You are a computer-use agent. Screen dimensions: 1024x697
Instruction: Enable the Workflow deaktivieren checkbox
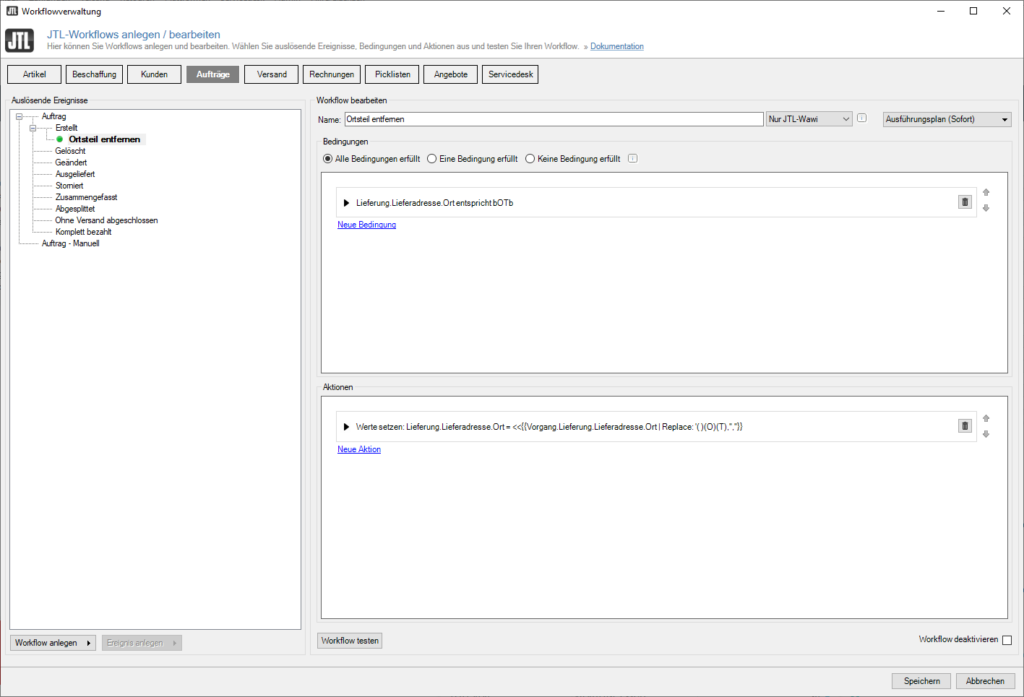coord(1009,641)
